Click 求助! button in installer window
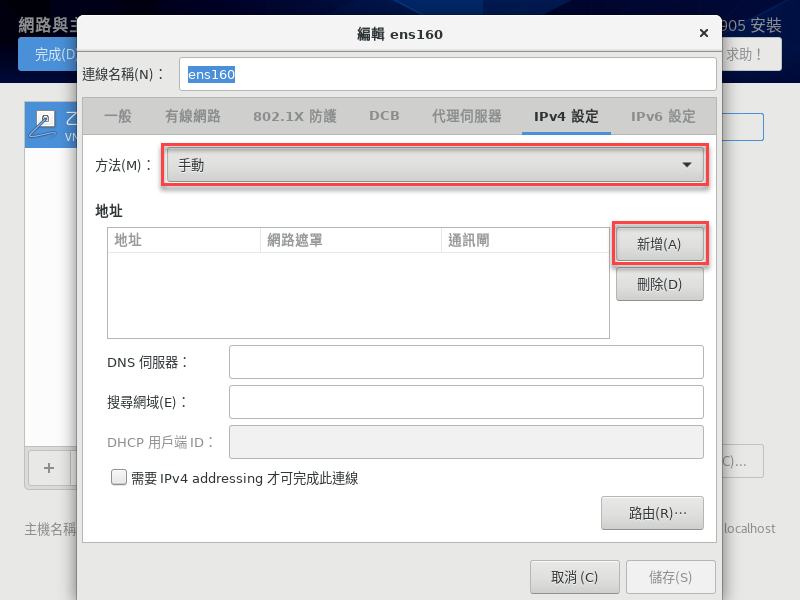This screenshot has height=600, width=800. (x=751, y=54)
